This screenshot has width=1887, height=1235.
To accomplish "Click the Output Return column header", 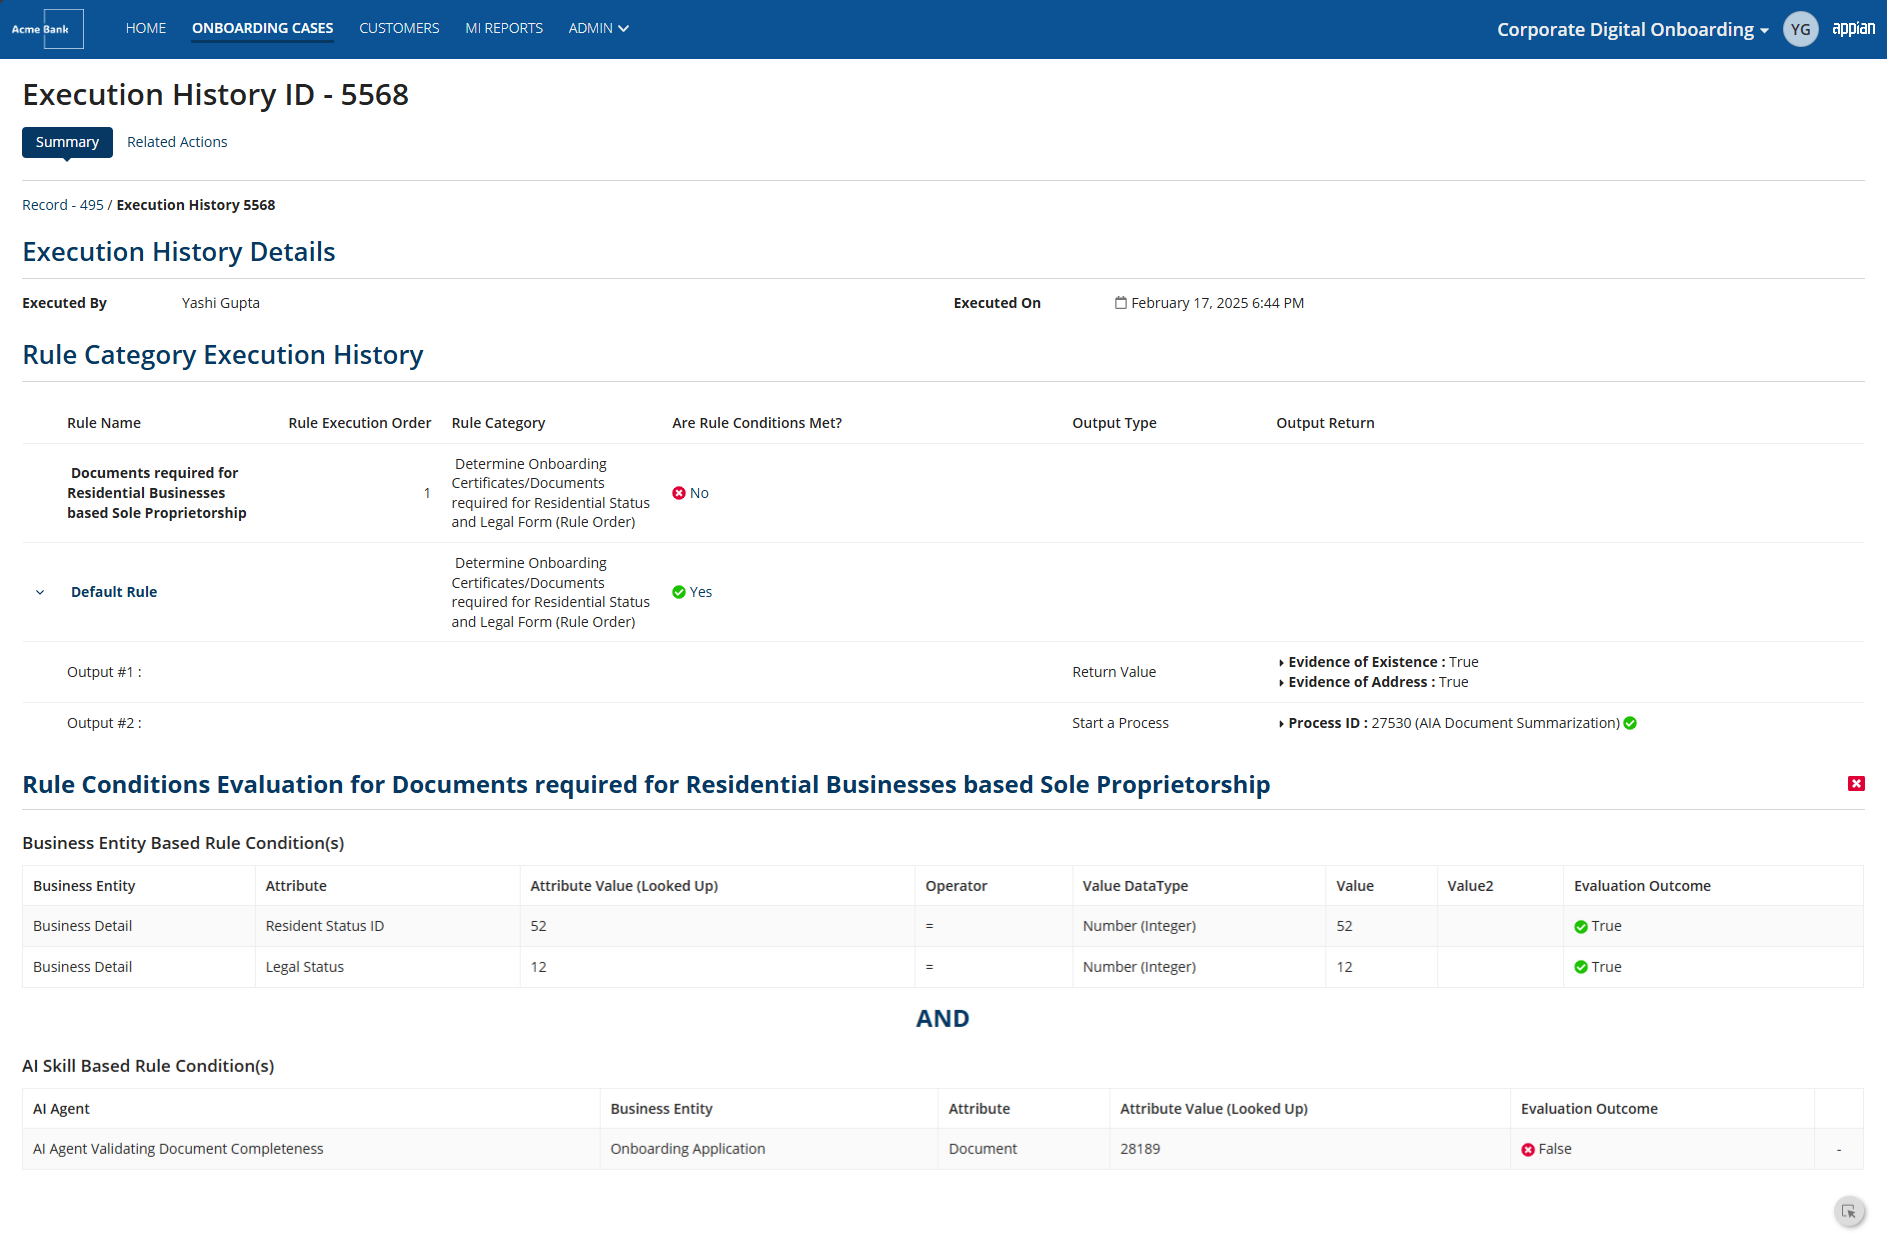I will pyautogui.click(x=1325, y=423).
